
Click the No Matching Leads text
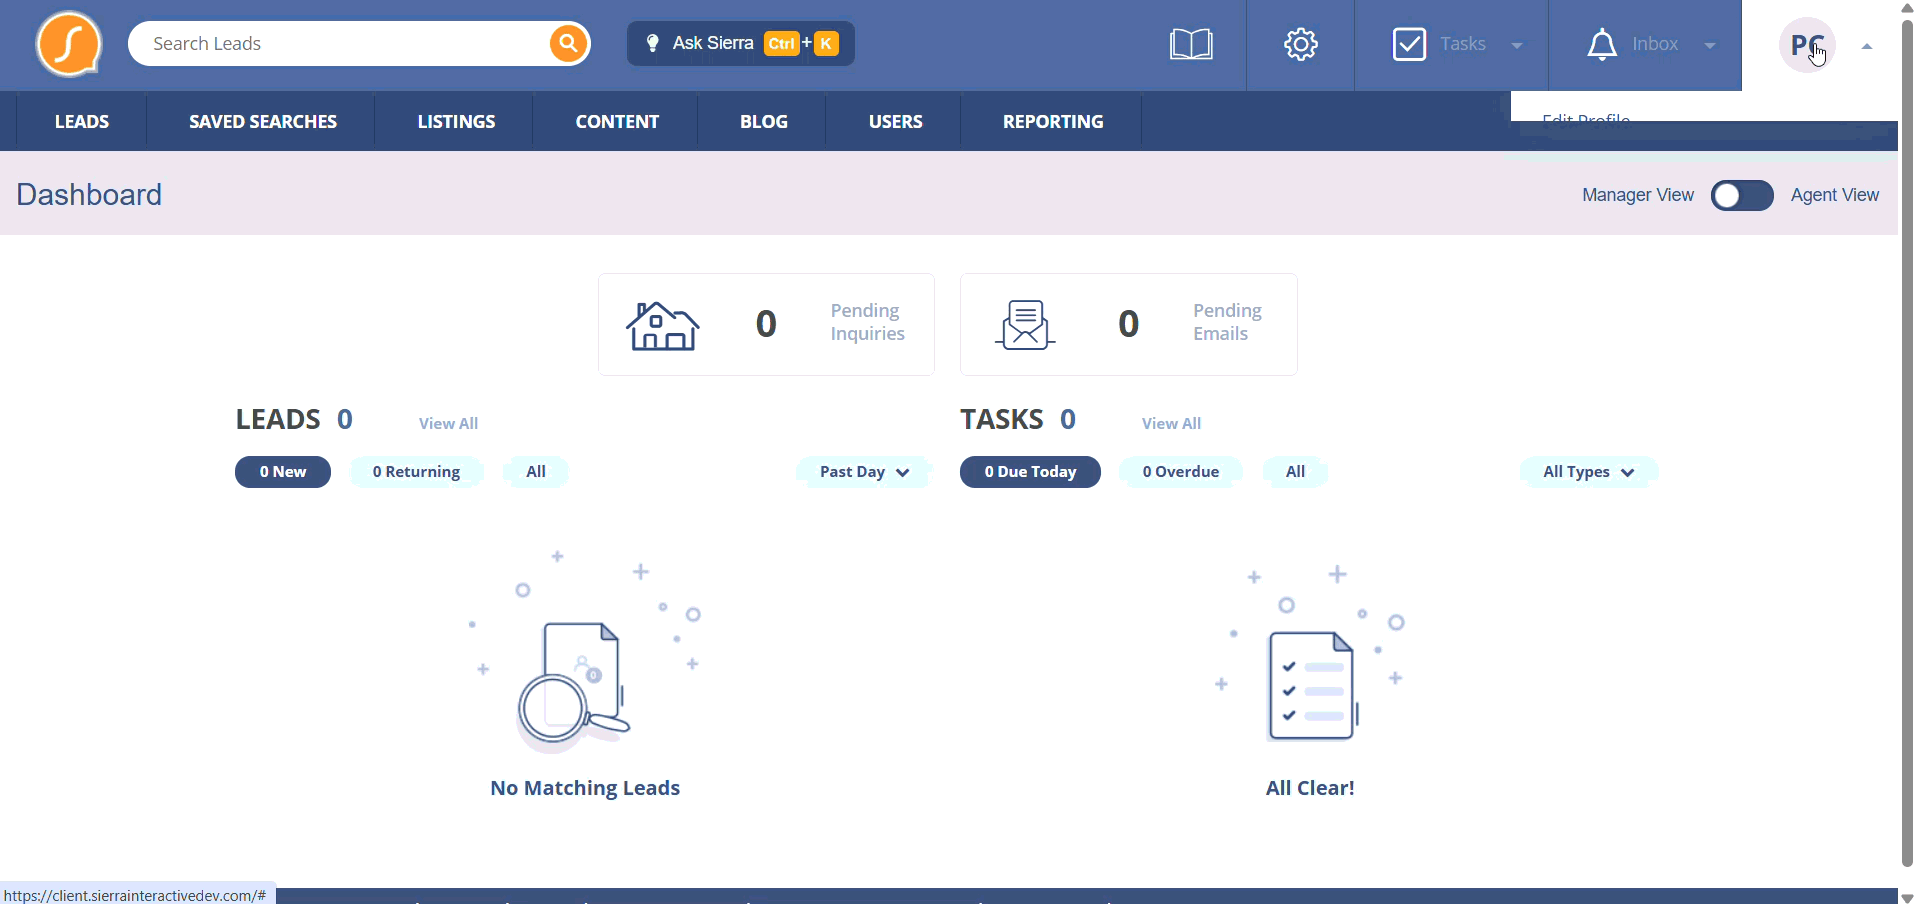[585, 788]
